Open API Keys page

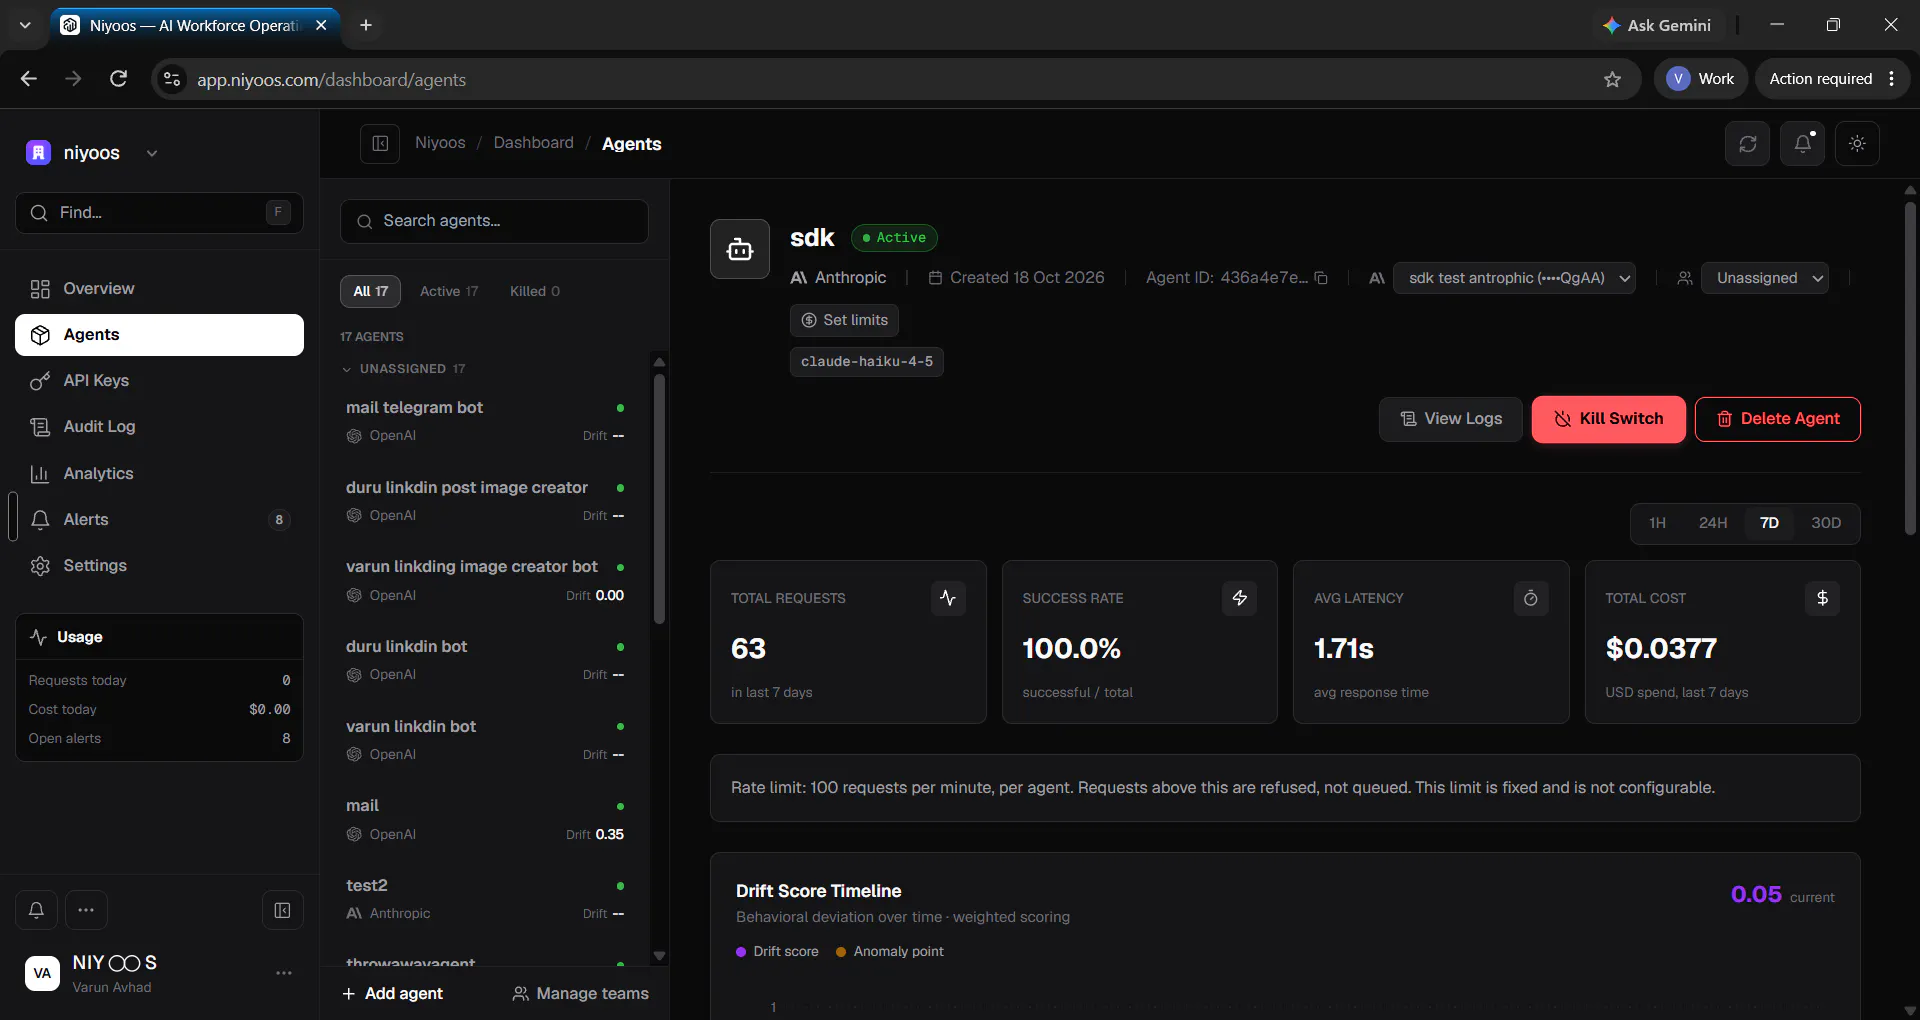tap(159, 381)
